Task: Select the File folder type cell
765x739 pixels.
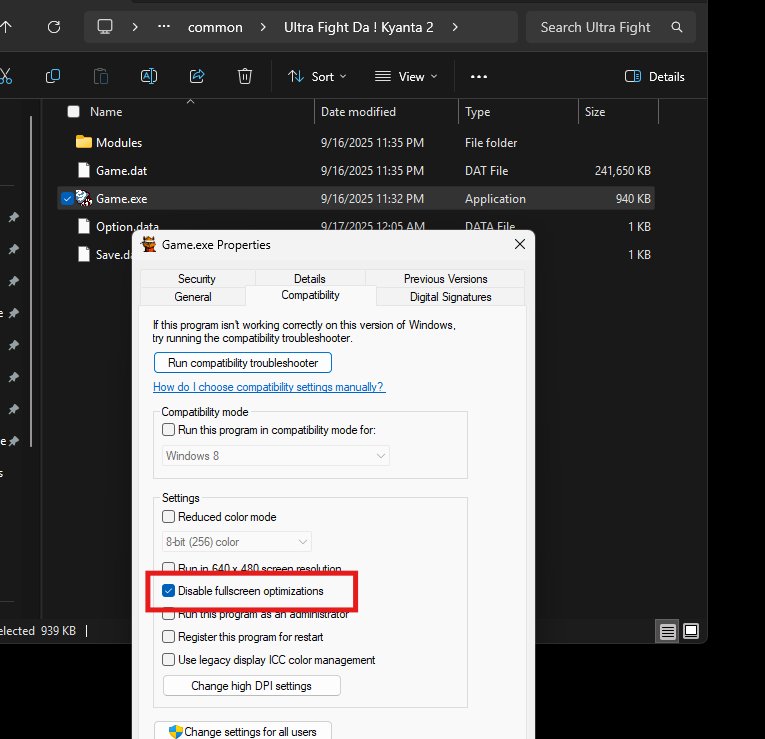Action: pyautogui.click(x=491, y=142)
